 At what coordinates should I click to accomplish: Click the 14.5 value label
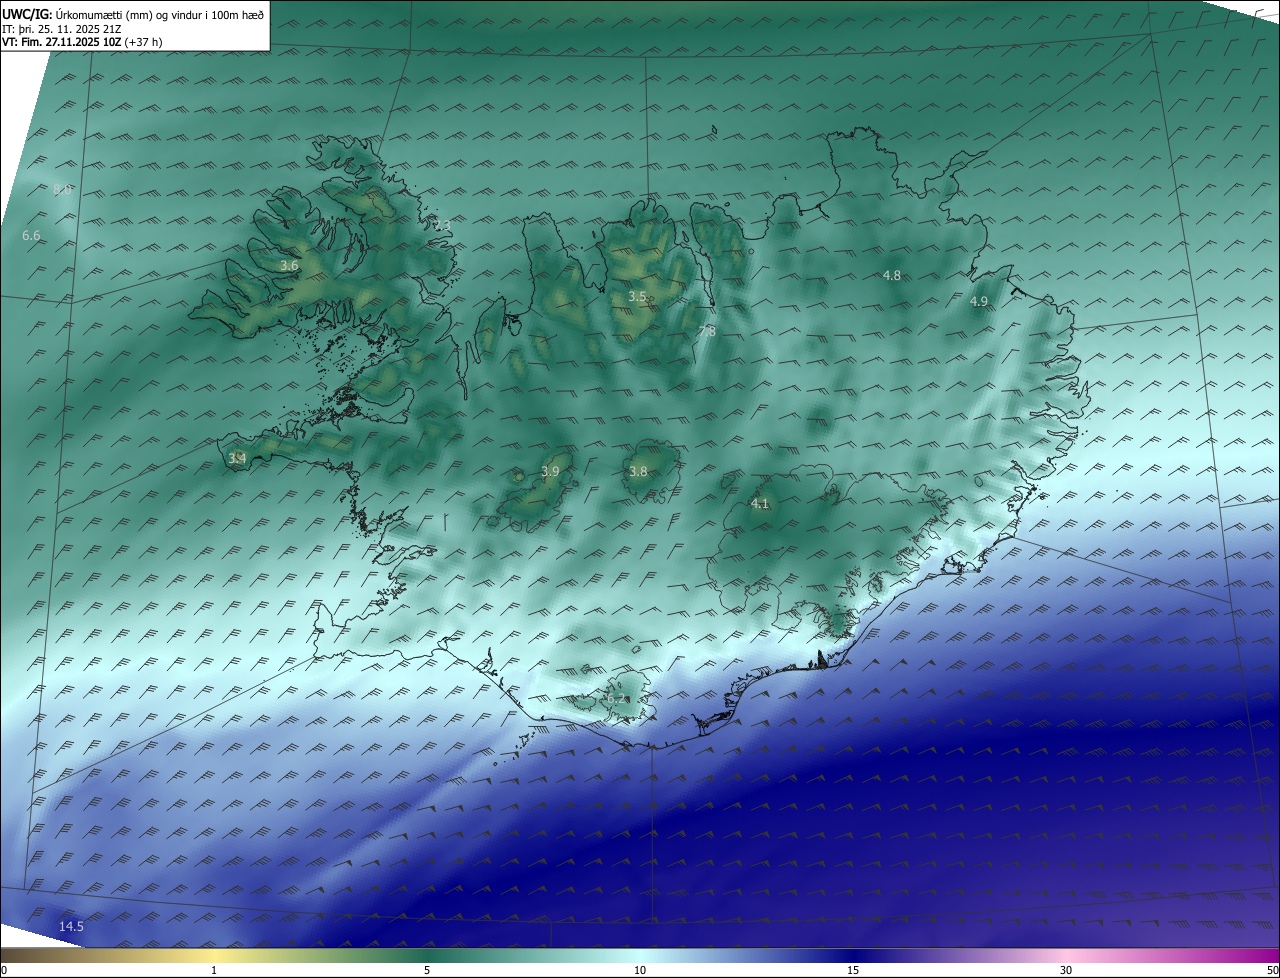(x=71, y=927)
